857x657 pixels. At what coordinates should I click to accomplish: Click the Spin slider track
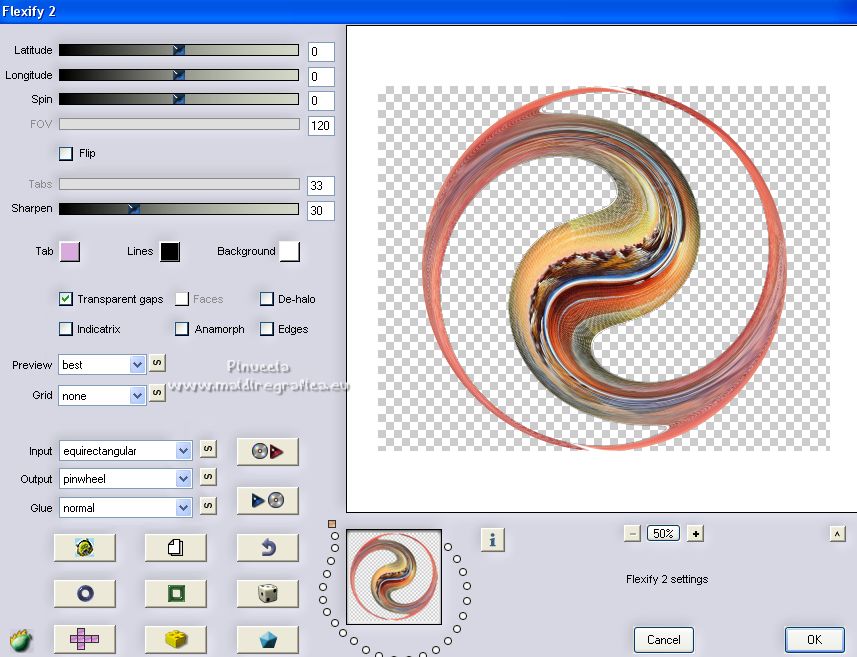(179, 99)
